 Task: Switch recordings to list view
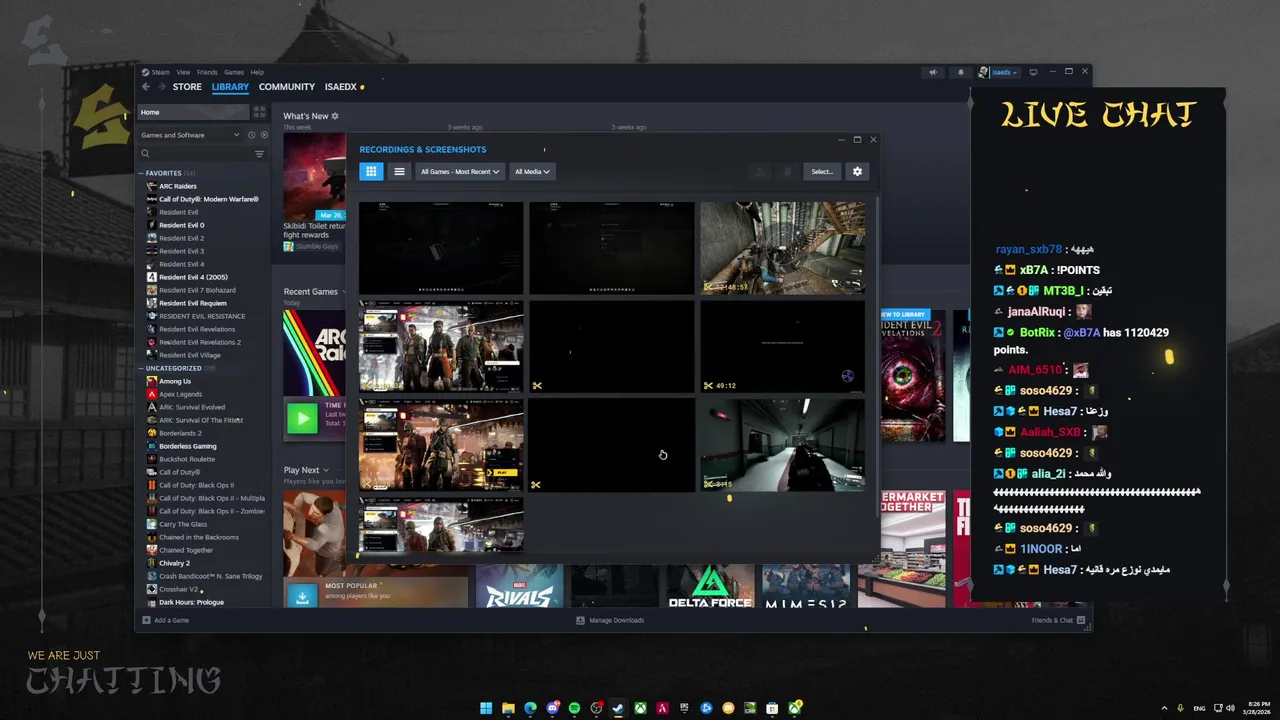pyautogui.click(x=399, y=171)
